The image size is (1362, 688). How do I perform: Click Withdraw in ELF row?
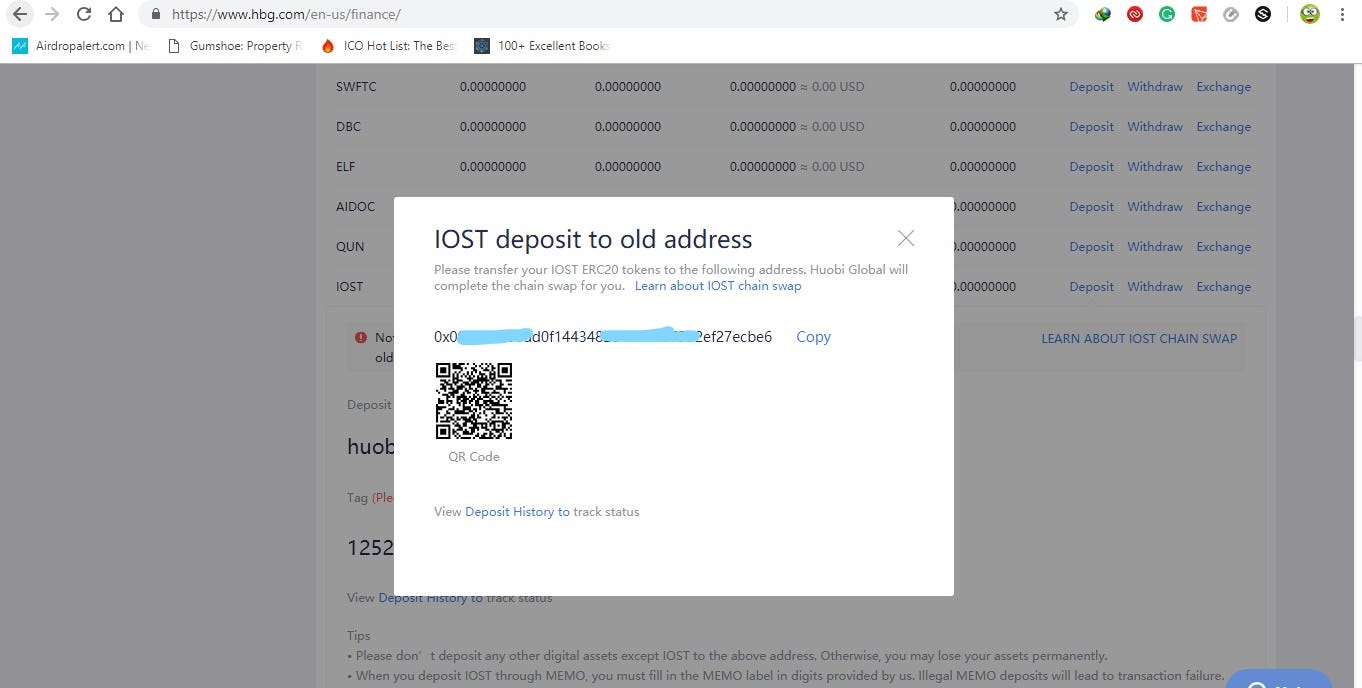[x=1155, y=167]
